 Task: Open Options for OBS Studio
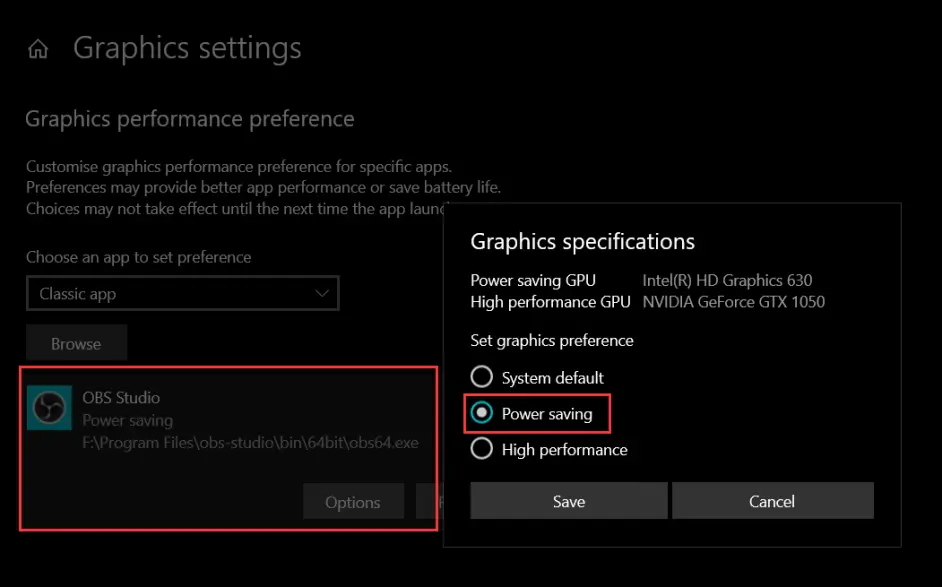pyautogui.click(x=353, y=502)
